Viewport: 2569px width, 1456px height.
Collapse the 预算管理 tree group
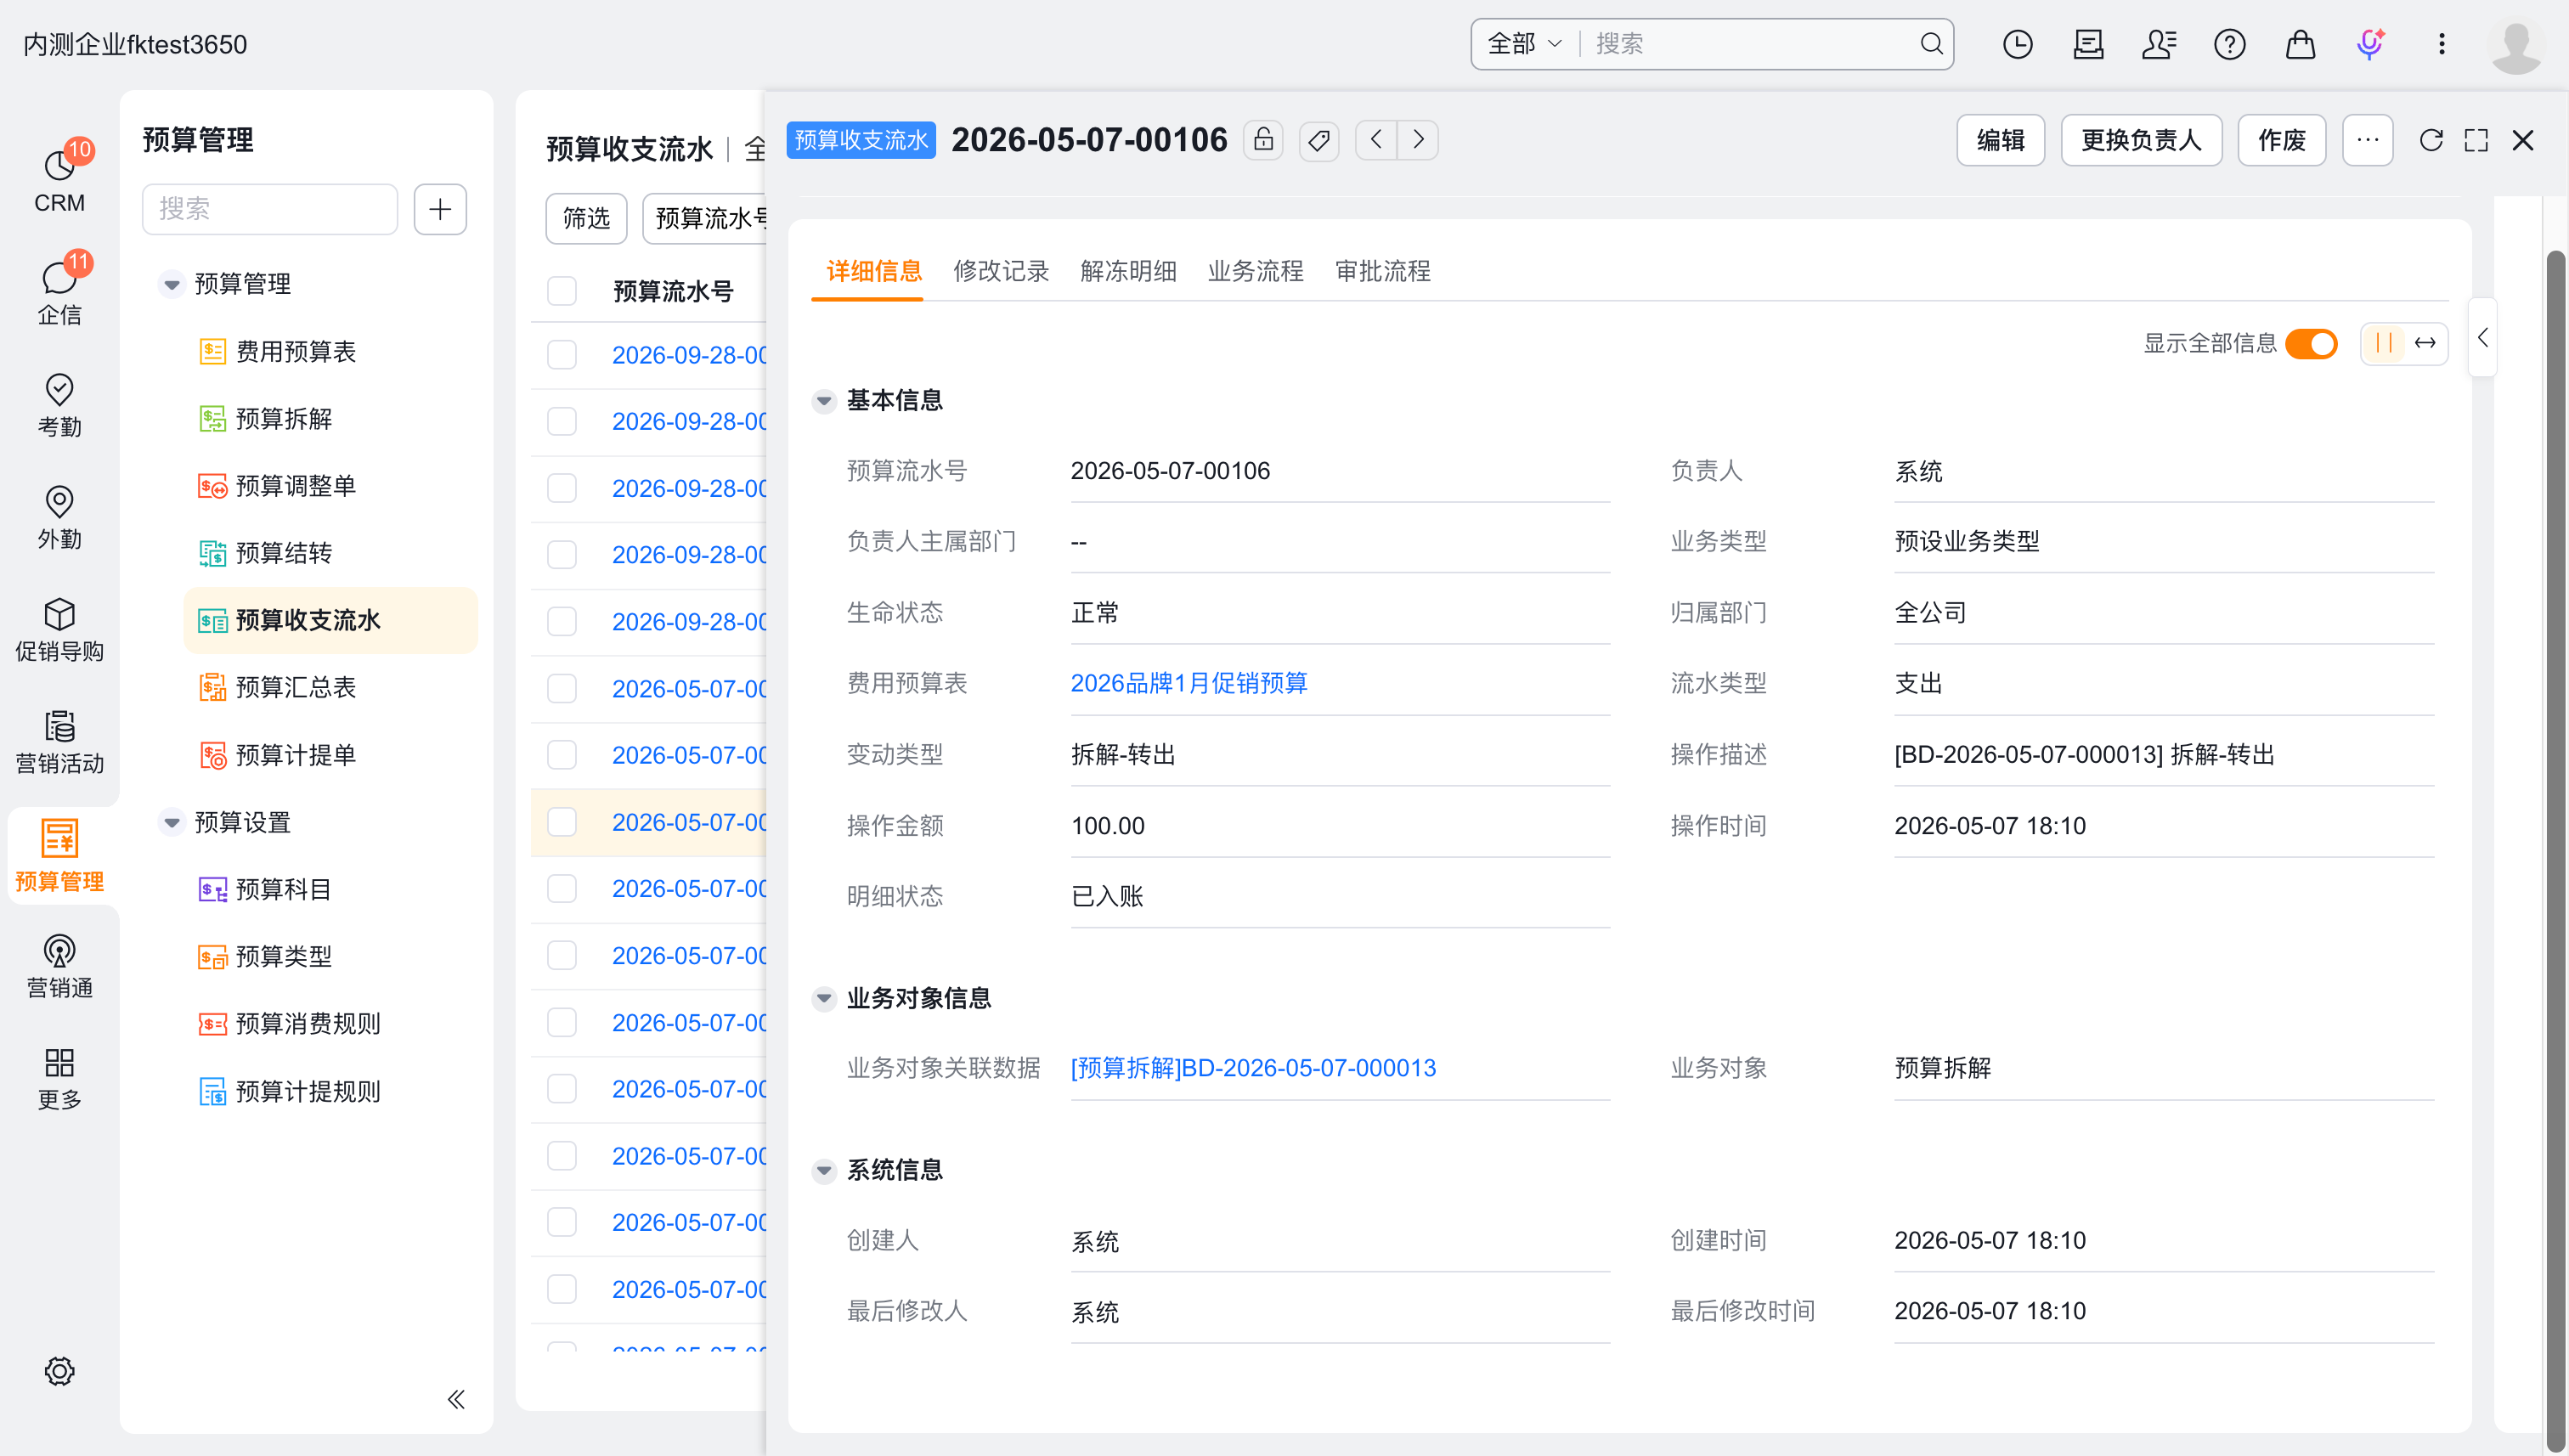click(x=172, y=284)
